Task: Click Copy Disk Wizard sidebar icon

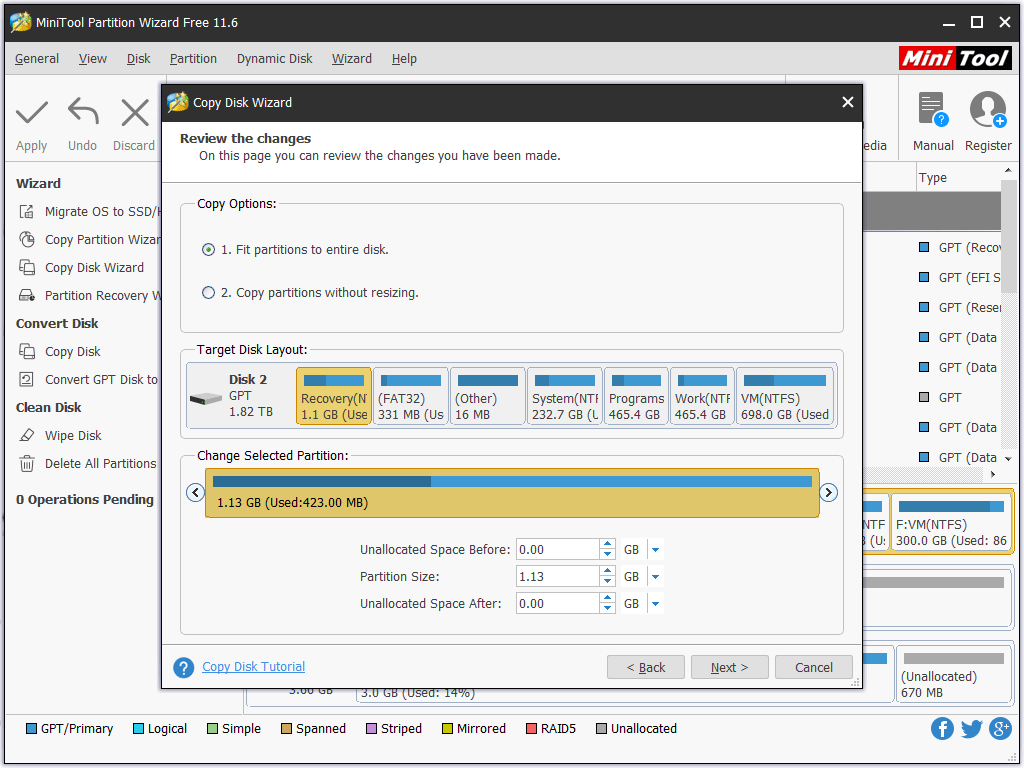Action: click(27, 268)
